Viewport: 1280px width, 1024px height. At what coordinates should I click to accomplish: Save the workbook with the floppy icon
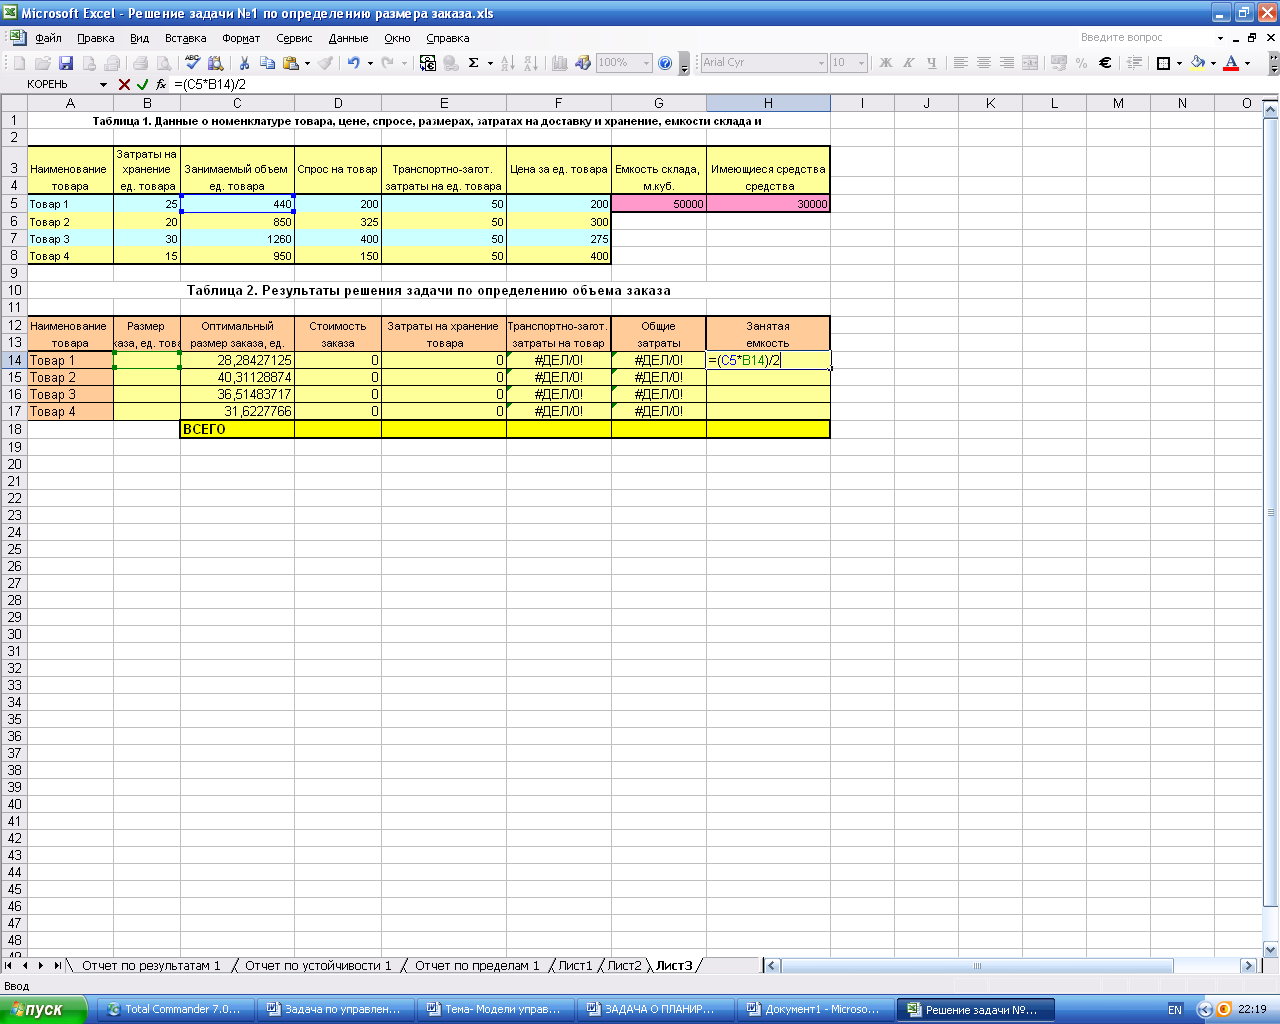[x=66, y=62]
